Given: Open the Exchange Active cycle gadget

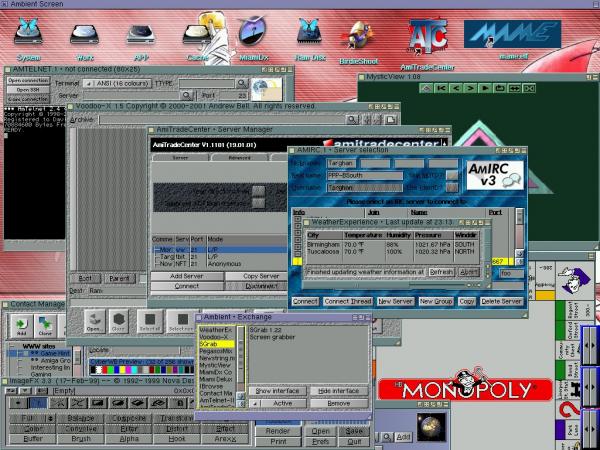Looking at the screenshot, I should coord(278,403).
